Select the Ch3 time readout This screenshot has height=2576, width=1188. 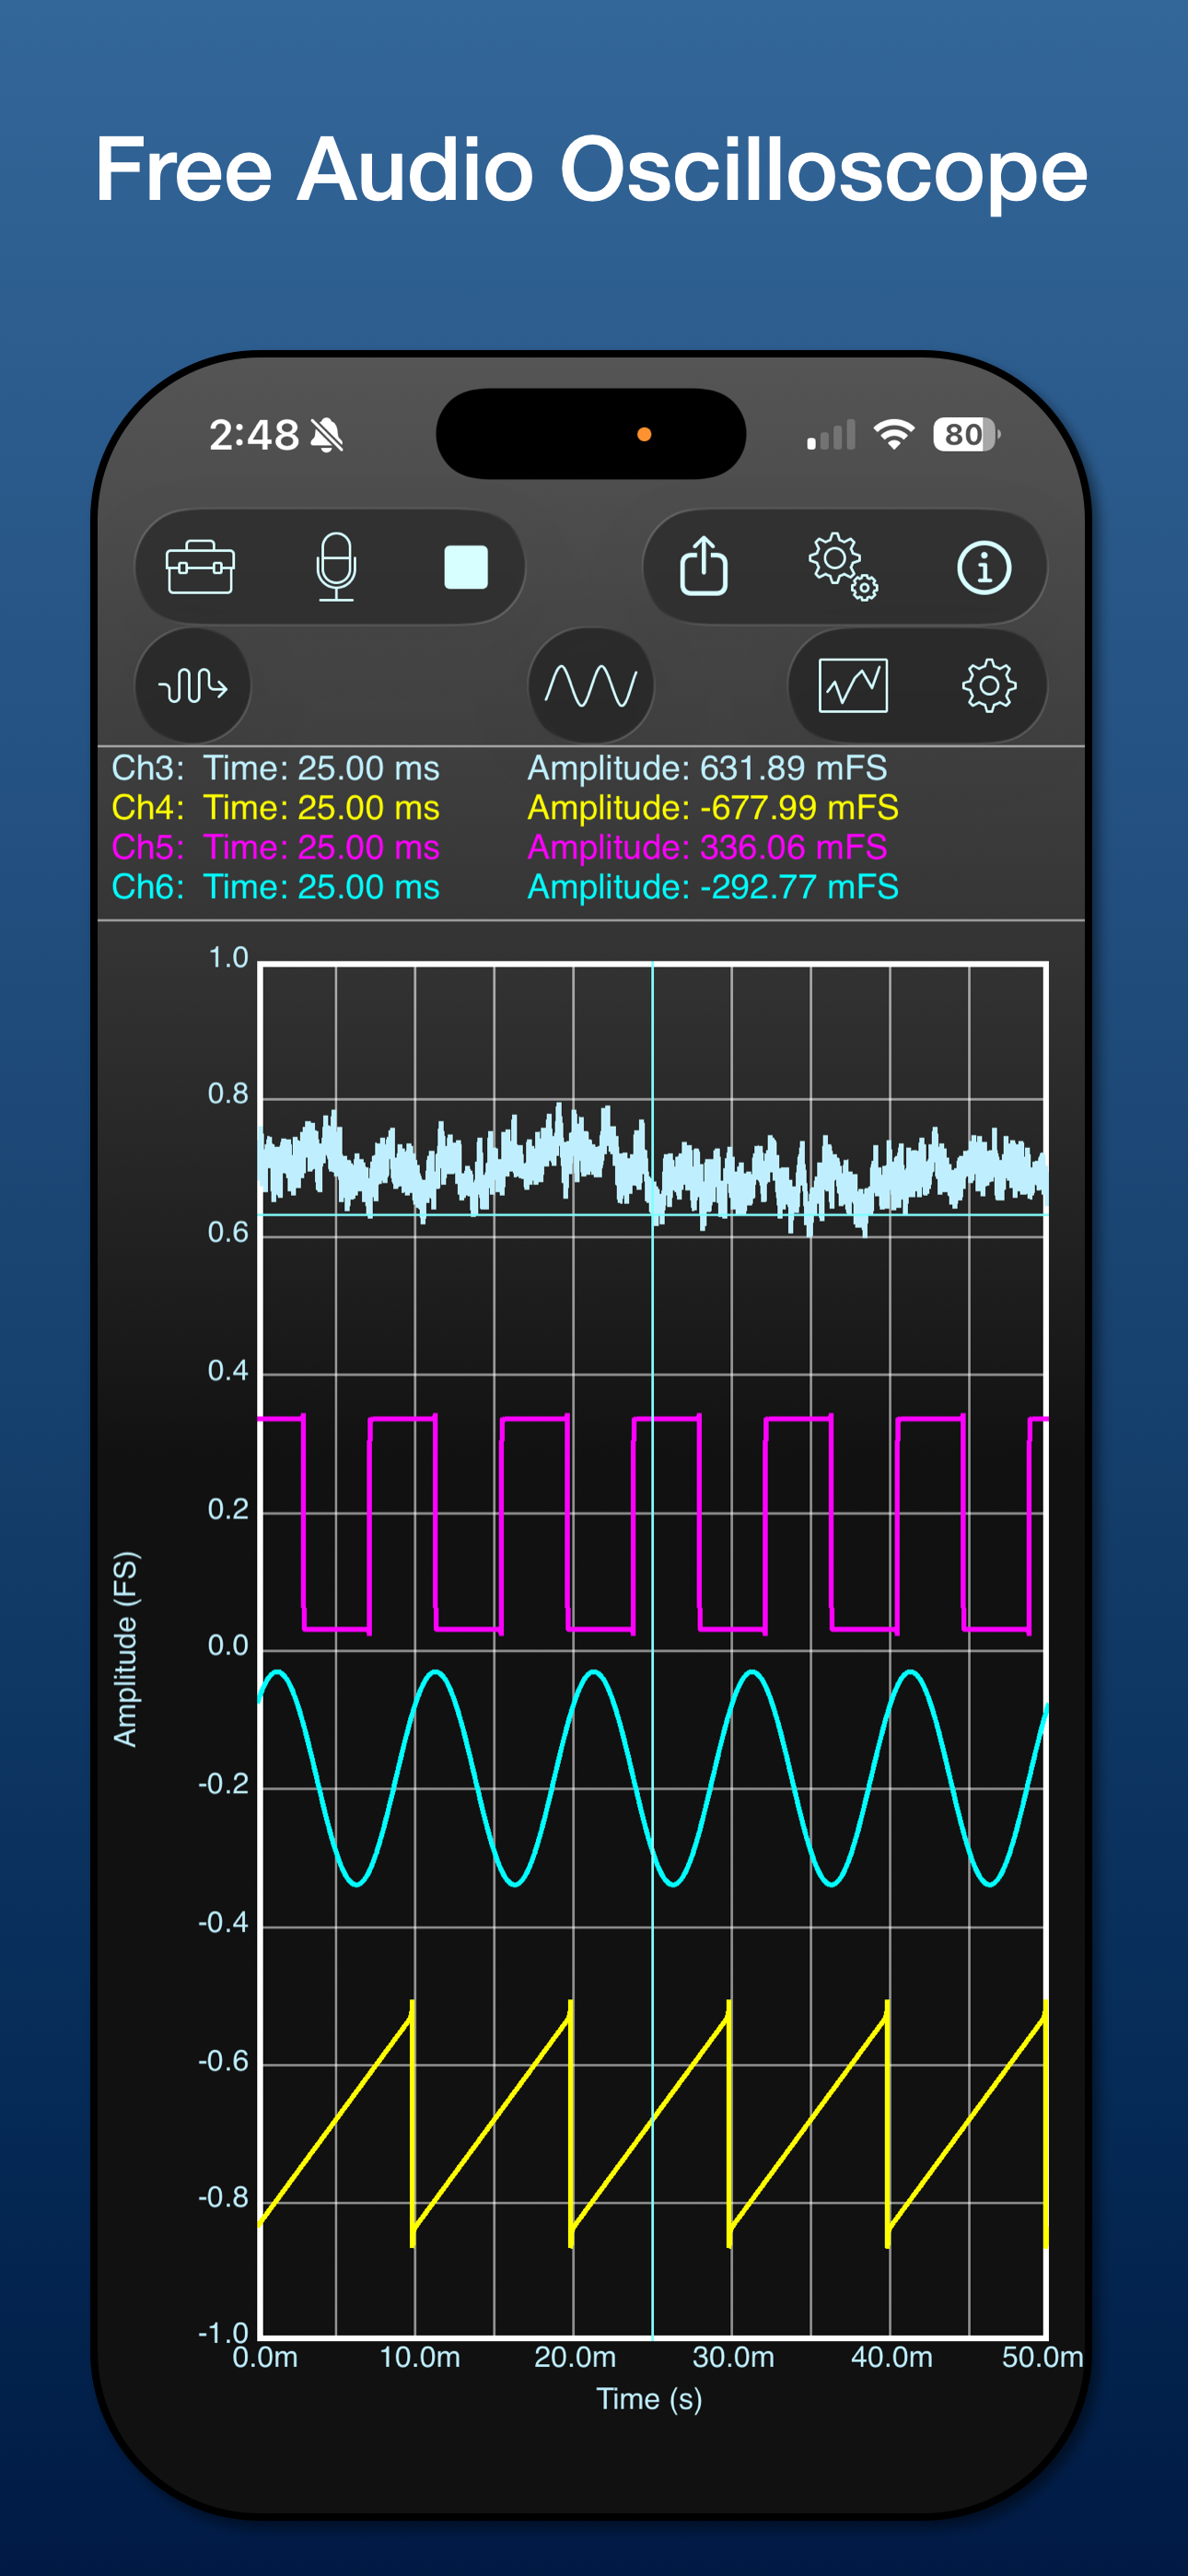tap(321, 768)
